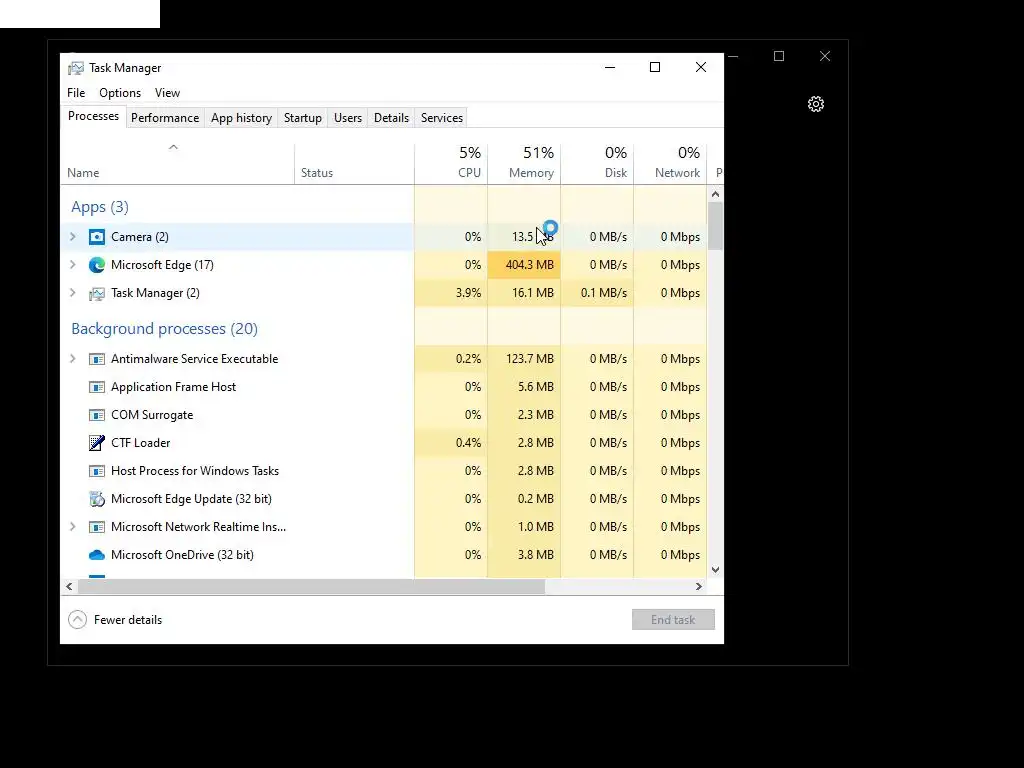Image resolution: width=1024 pixels, height=768 pixels.
Task: Select the Processes tab
Action: click(x=93, y=116)
